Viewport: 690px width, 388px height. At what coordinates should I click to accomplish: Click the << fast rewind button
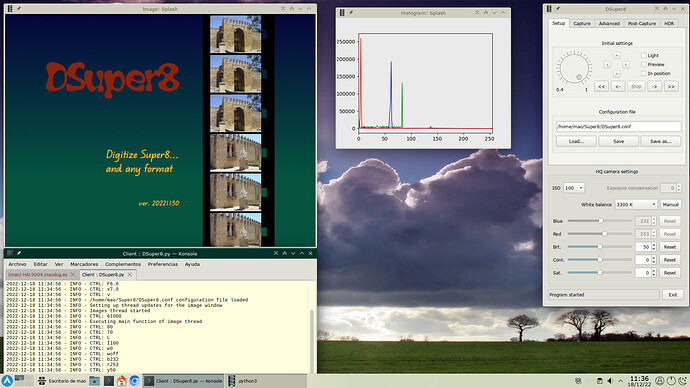602,87
